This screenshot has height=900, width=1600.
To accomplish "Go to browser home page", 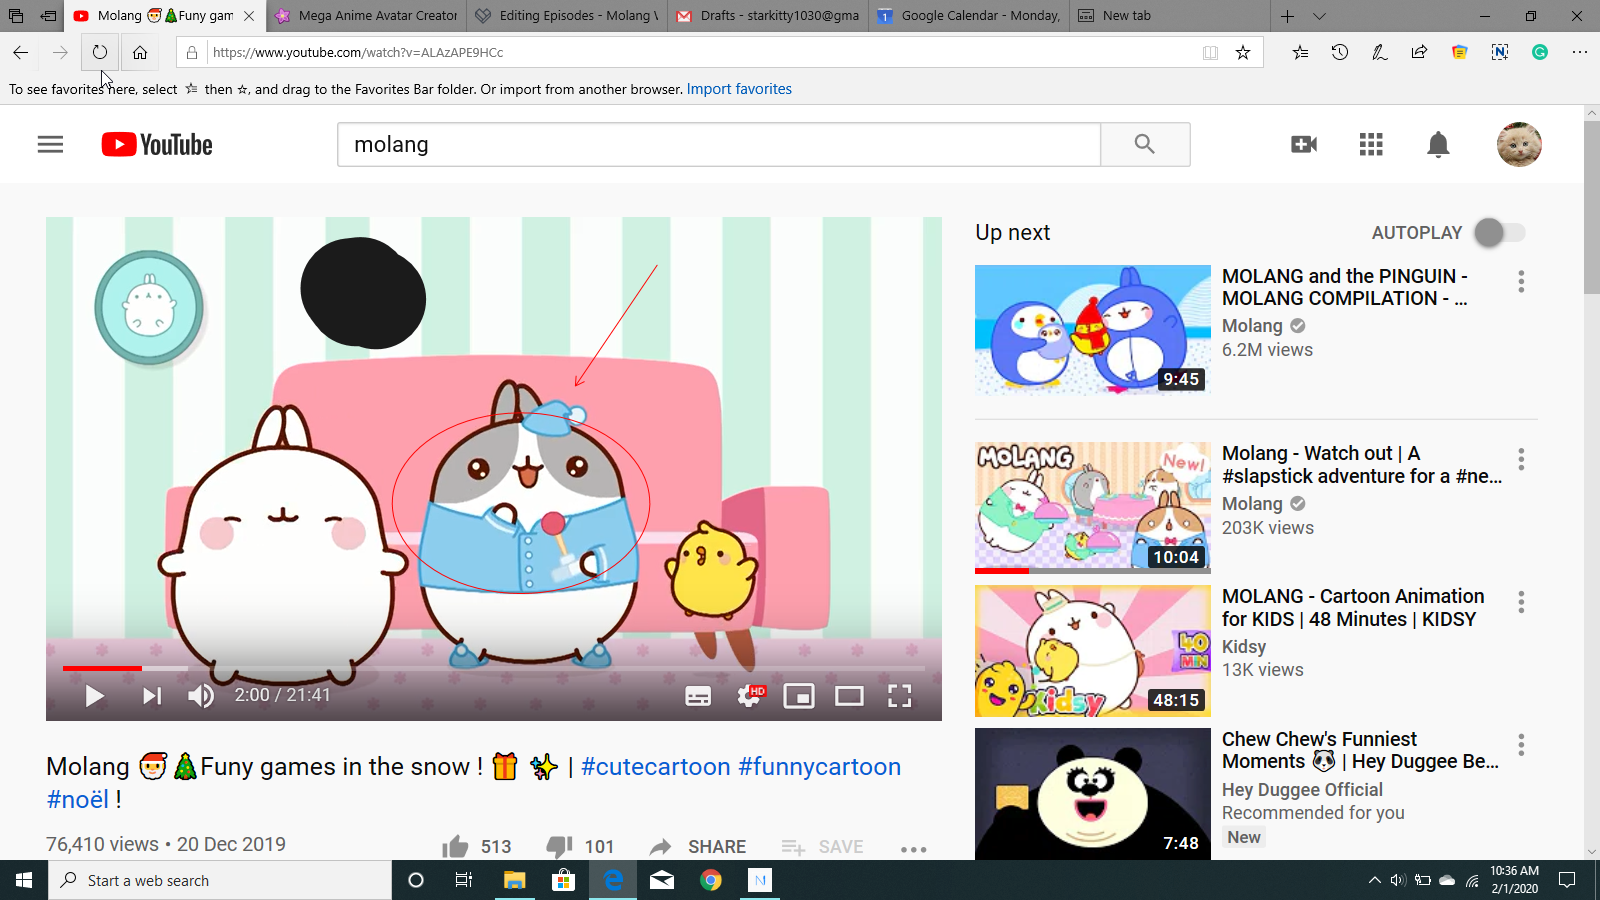I will pyautogui.click(x=140, y=52).
